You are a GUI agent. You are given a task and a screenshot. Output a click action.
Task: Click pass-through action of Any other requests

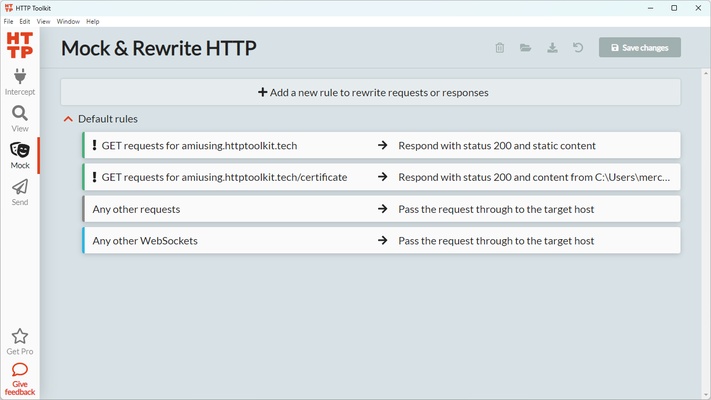click(496, 209)
